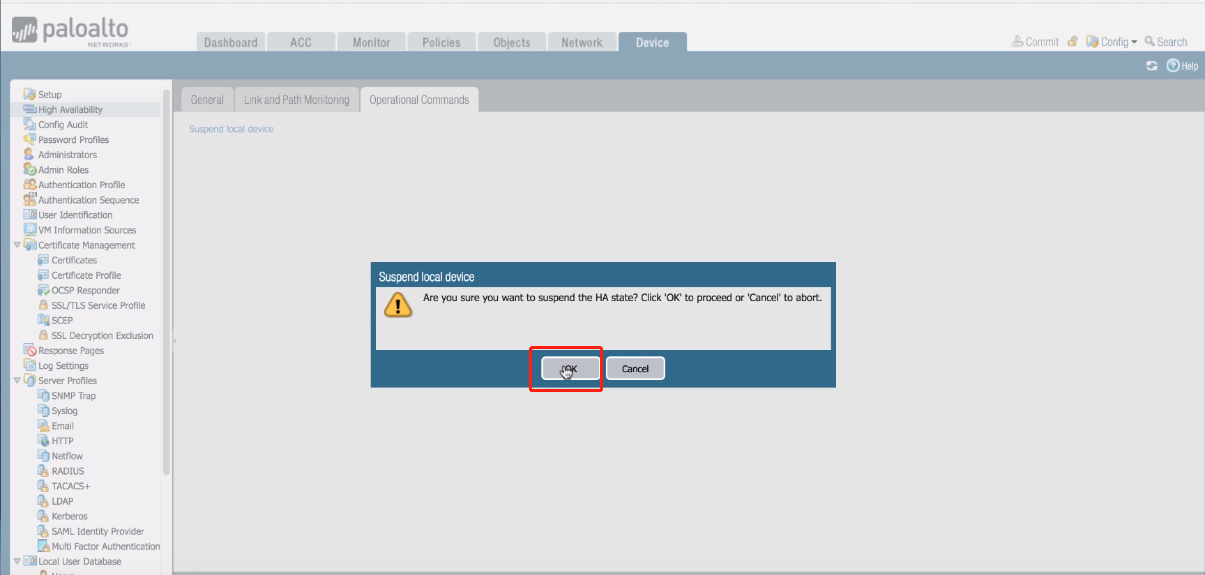Click the SCEP icon
Viewport: 1205px width, 575px height.
(43, 320)
